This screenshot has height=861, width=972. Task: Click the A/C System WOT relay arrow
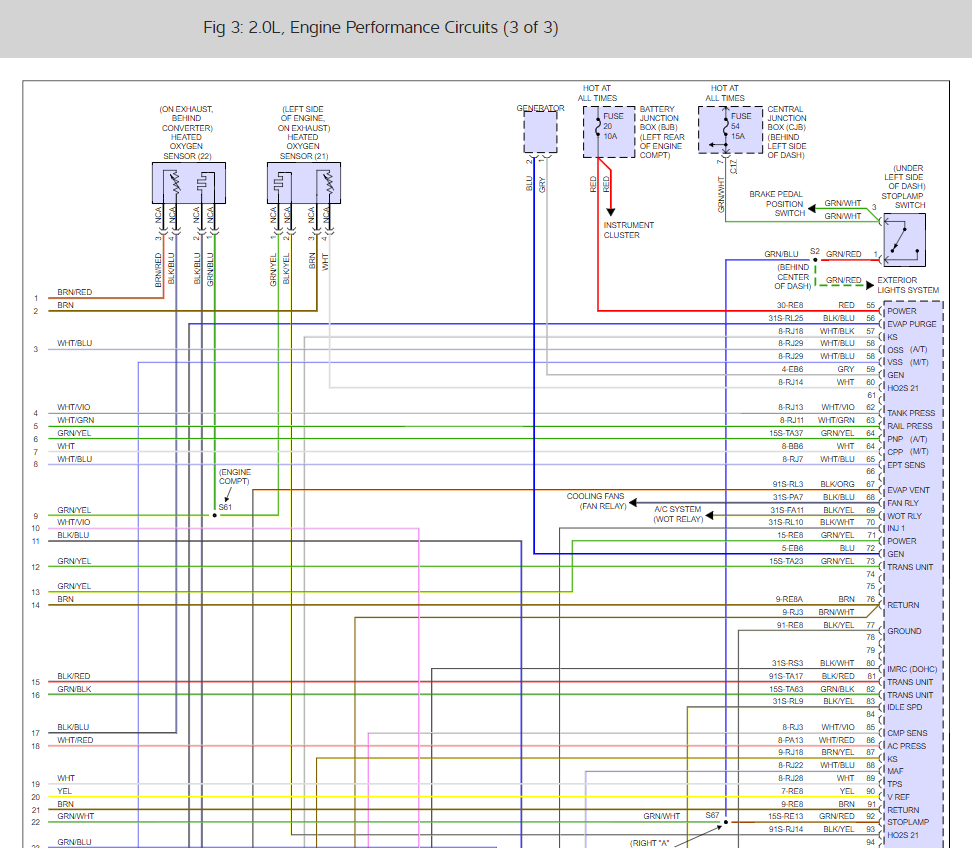coord(710,515)
